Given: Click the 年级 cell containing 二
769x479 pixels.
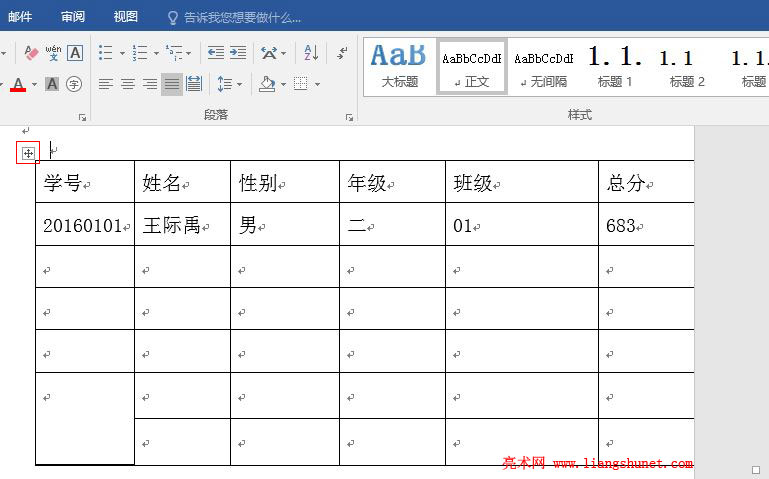Looking at the screenshot, I should (392, 224).
